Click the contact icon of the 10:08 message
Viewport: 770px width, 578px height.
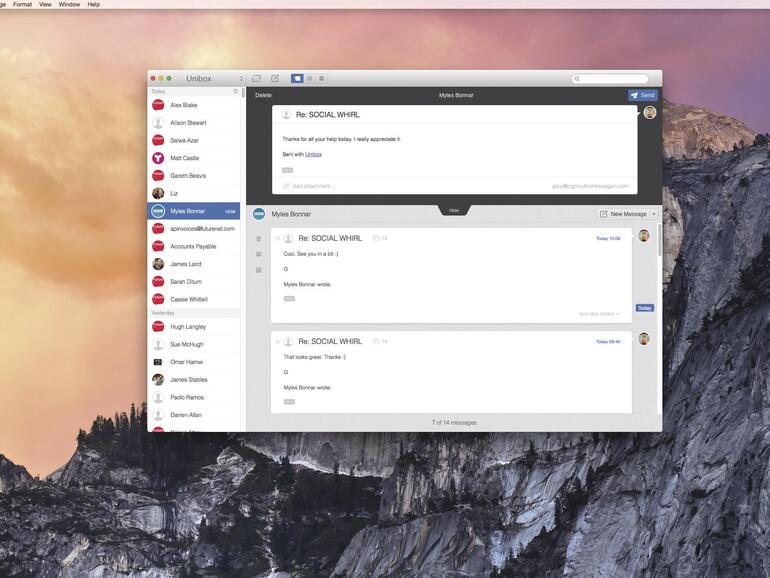point(288,238)
